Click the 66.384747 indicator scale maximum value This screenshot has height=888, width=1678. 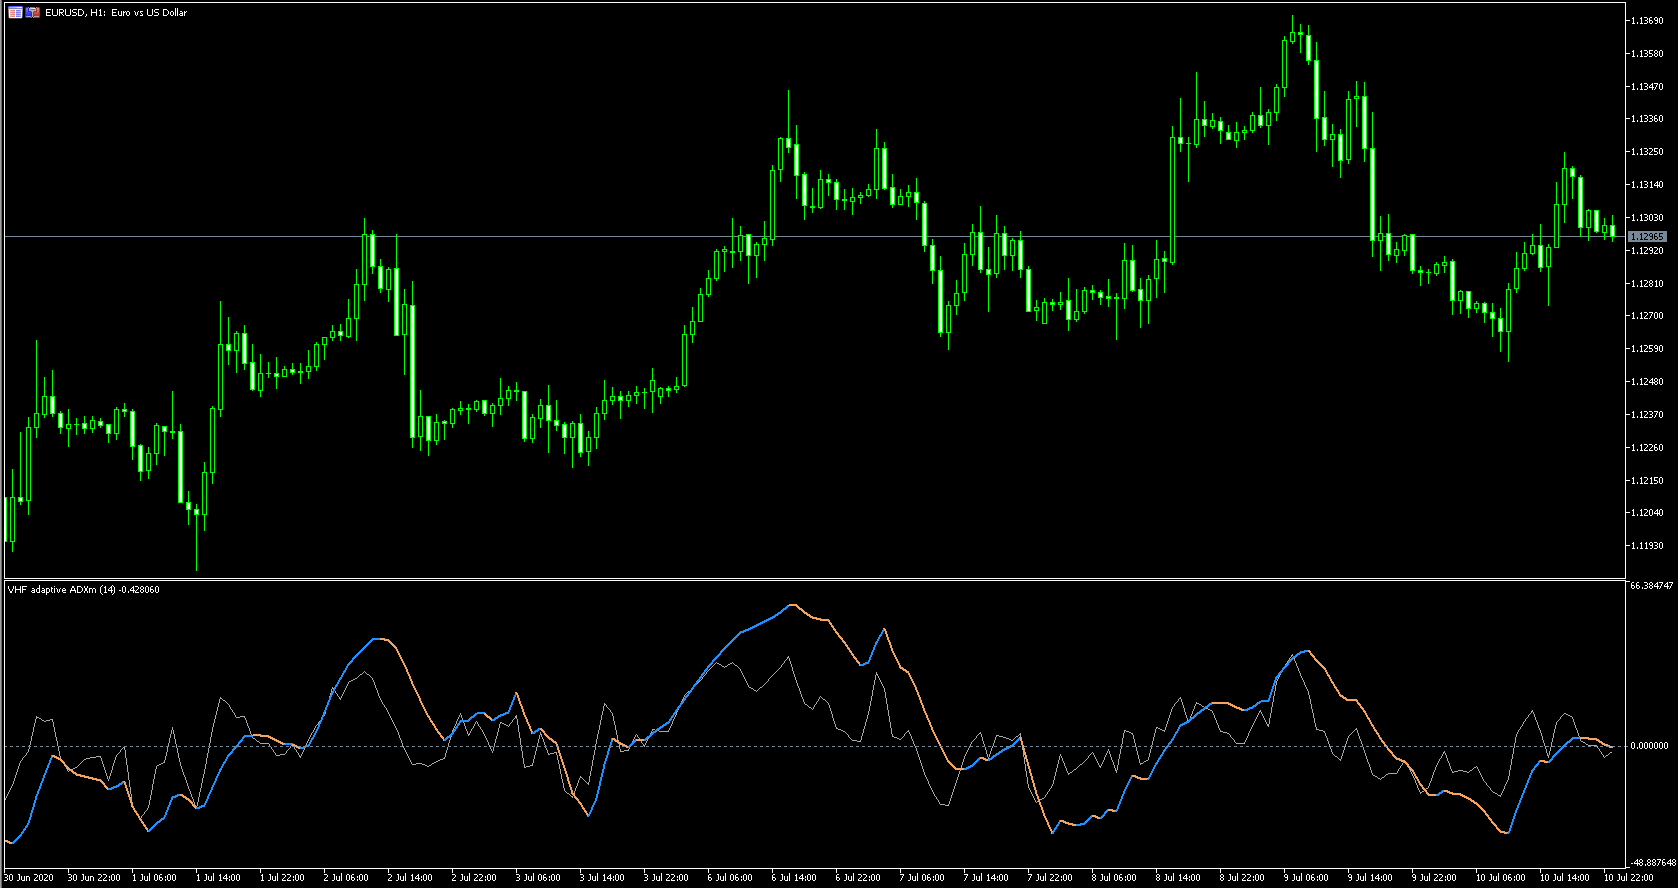(1651, 586)
